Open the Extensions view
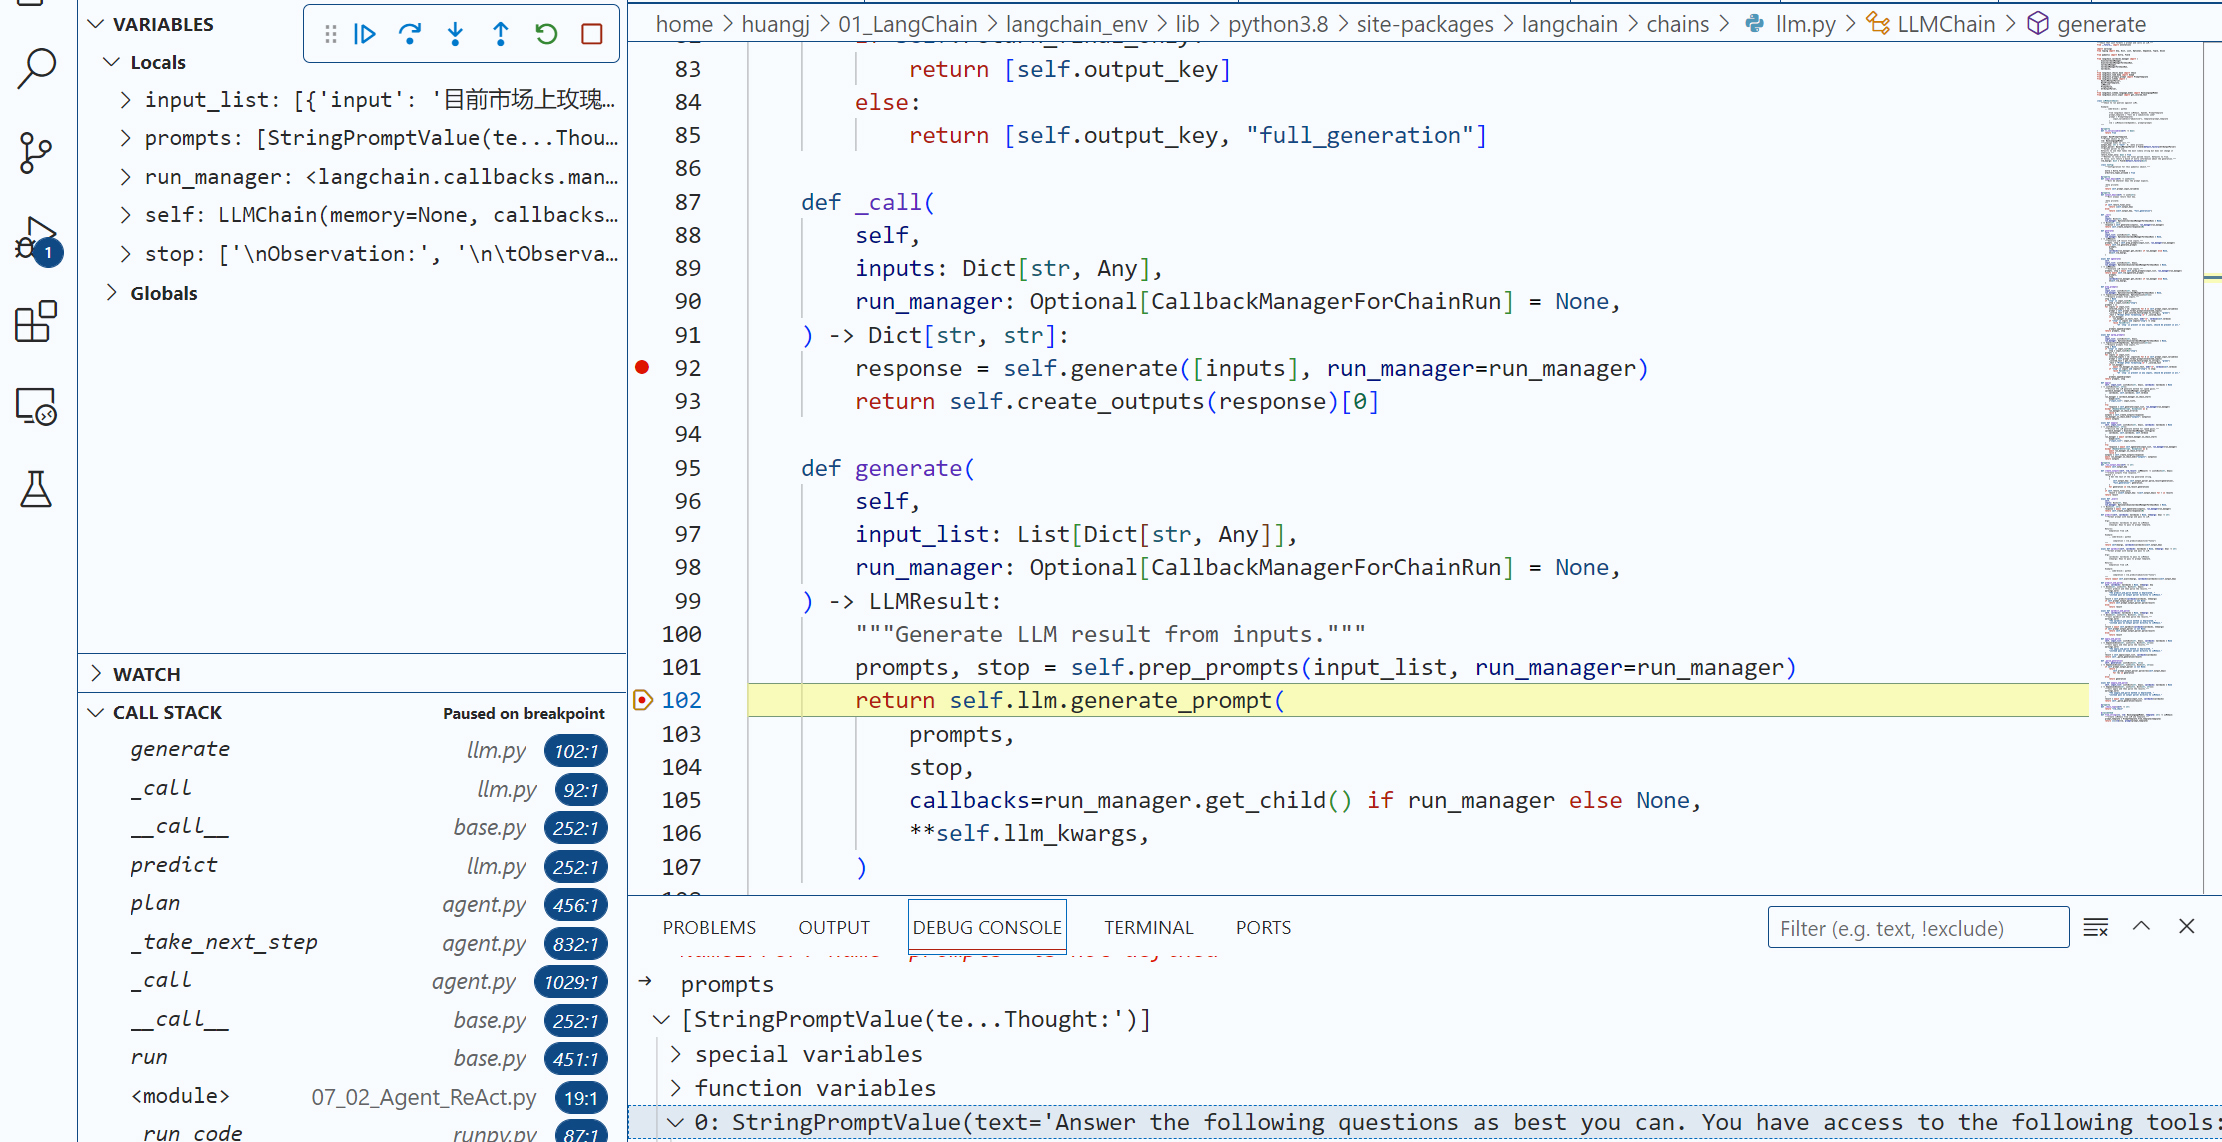Image resolution: width=2222 pixels, height=1142 pixels. point(37,322)
